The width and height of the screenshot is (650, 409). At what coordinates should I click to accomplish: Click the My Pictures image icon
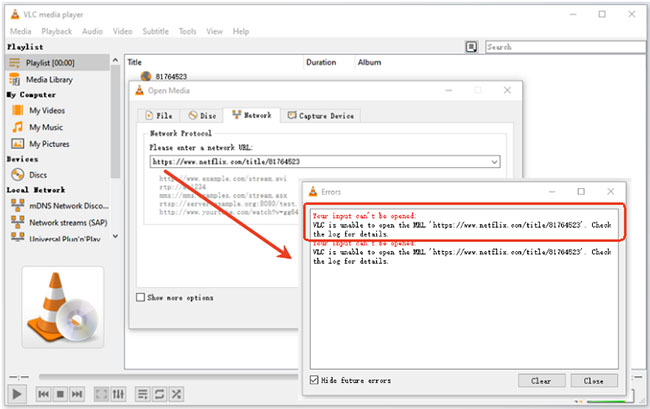(17, 144)
